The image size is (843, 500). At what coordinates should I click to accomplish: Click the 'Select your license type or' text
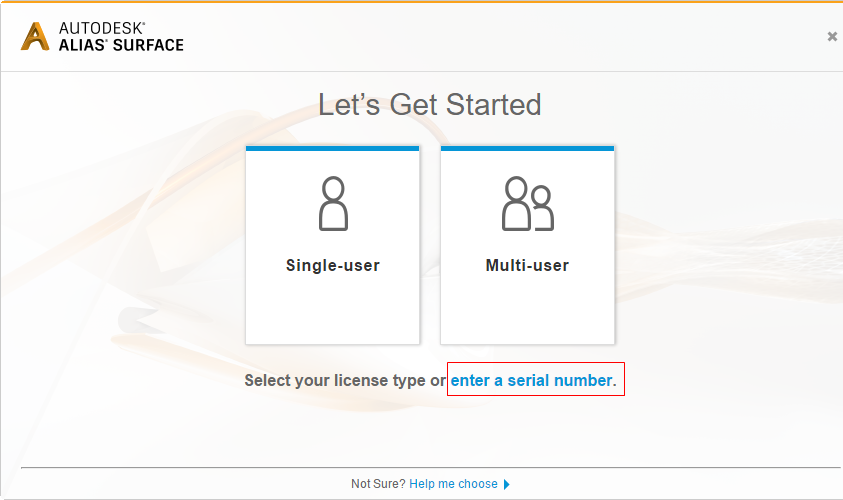(345, 381)
